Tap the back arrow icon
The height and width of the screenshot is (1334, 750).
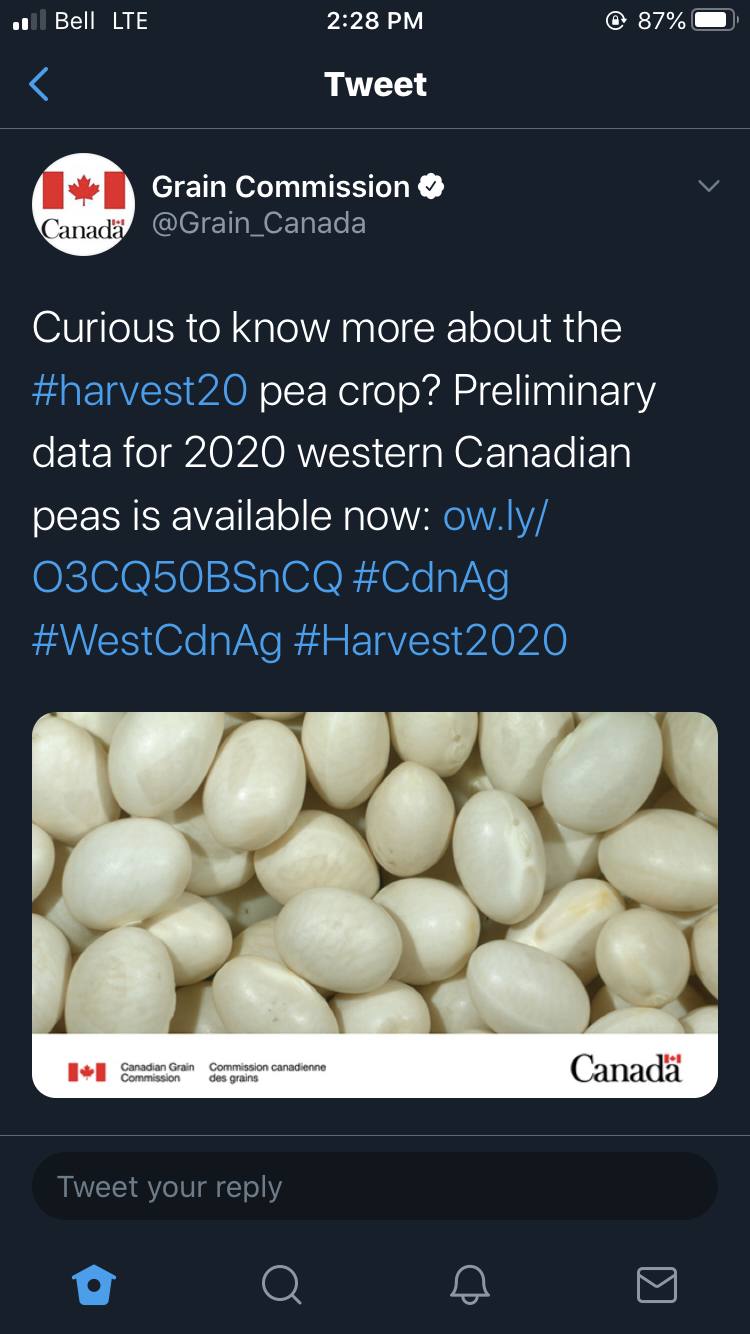[39, 84]
